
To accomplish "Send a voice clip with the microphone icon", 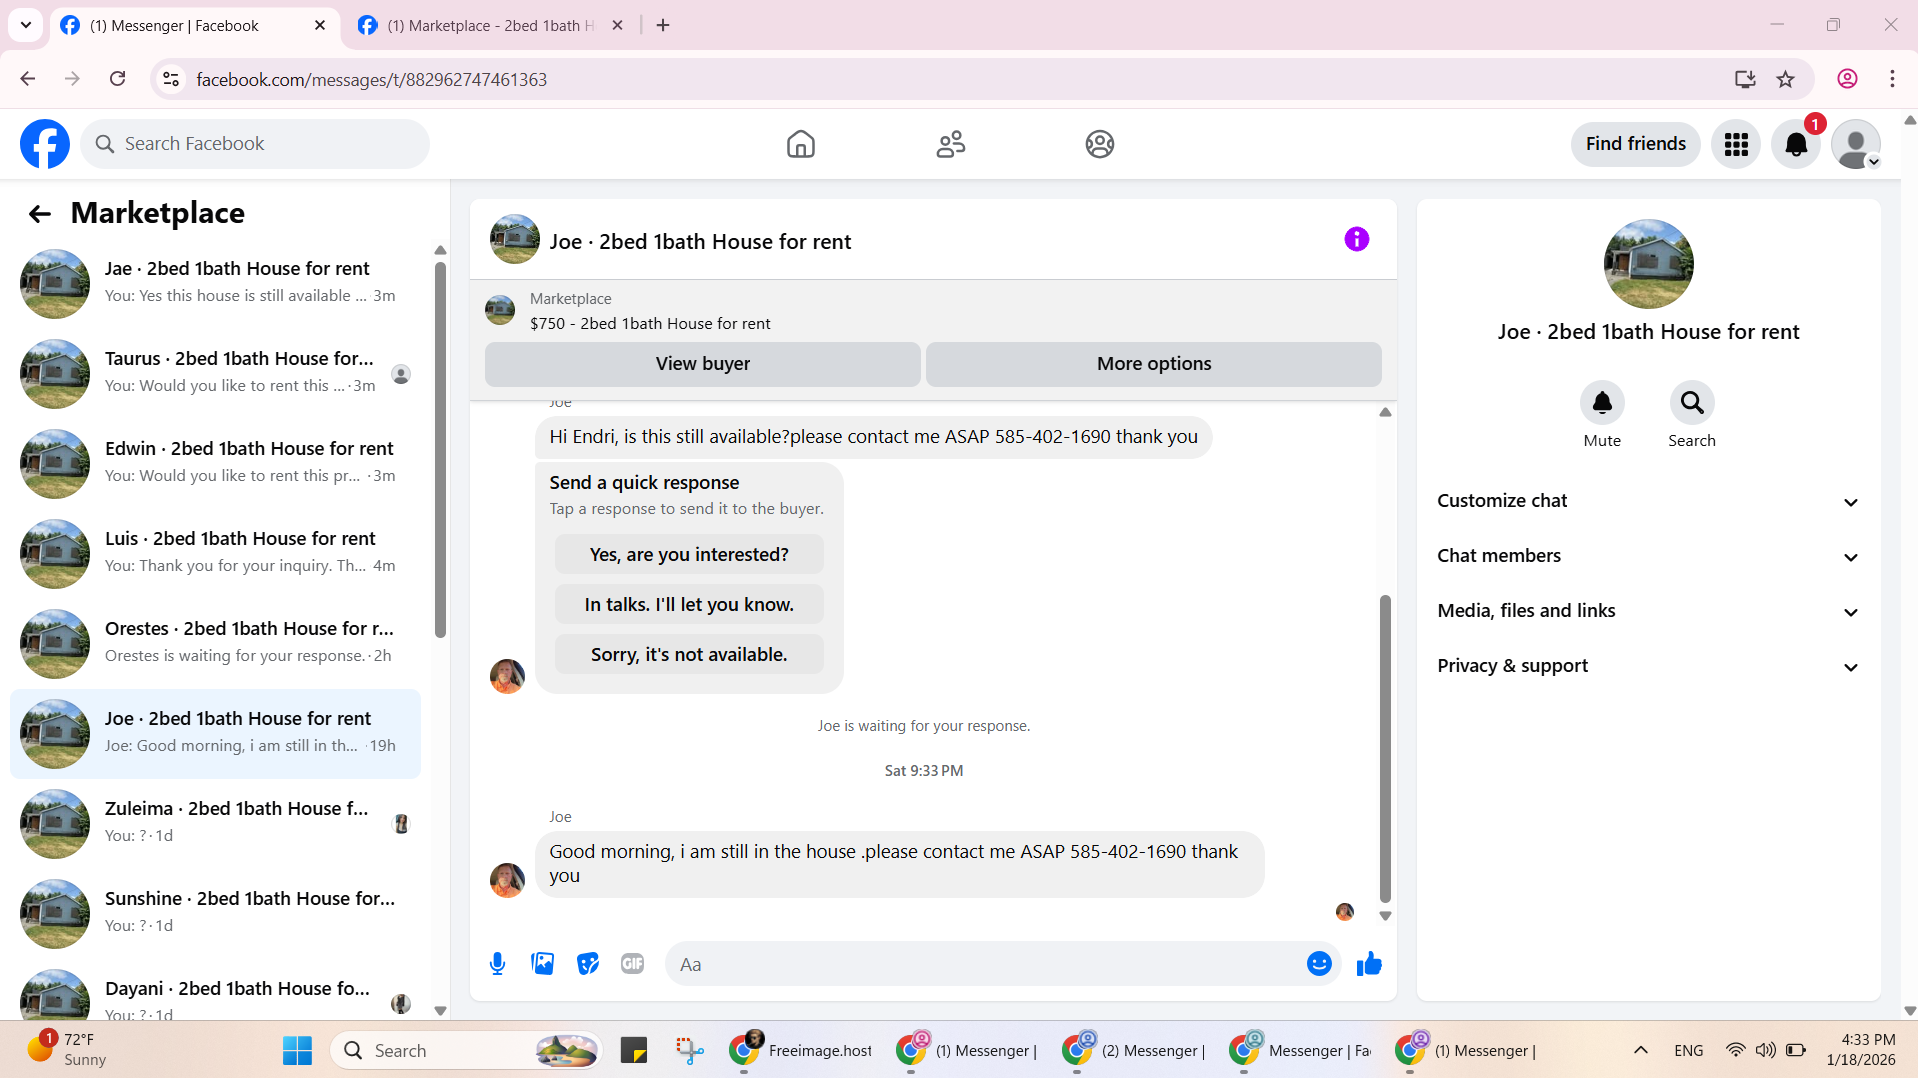I will [x=497, y=964].
